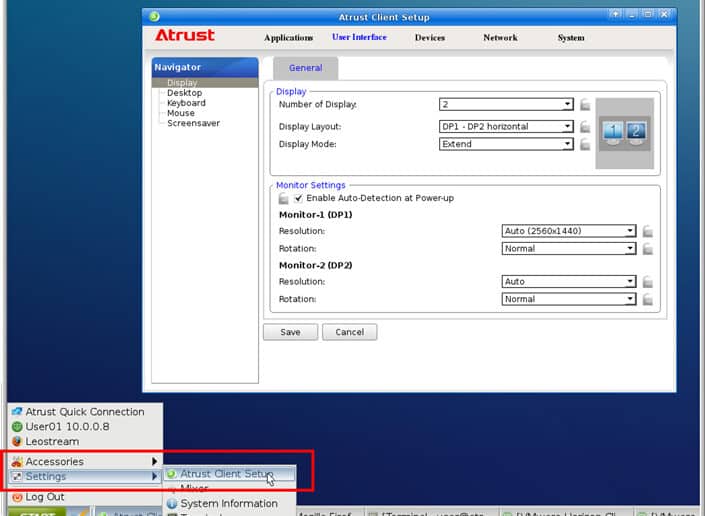Open System Information from the submenu
The width and height of the screenshot is (705, 516).
point(229,504)
